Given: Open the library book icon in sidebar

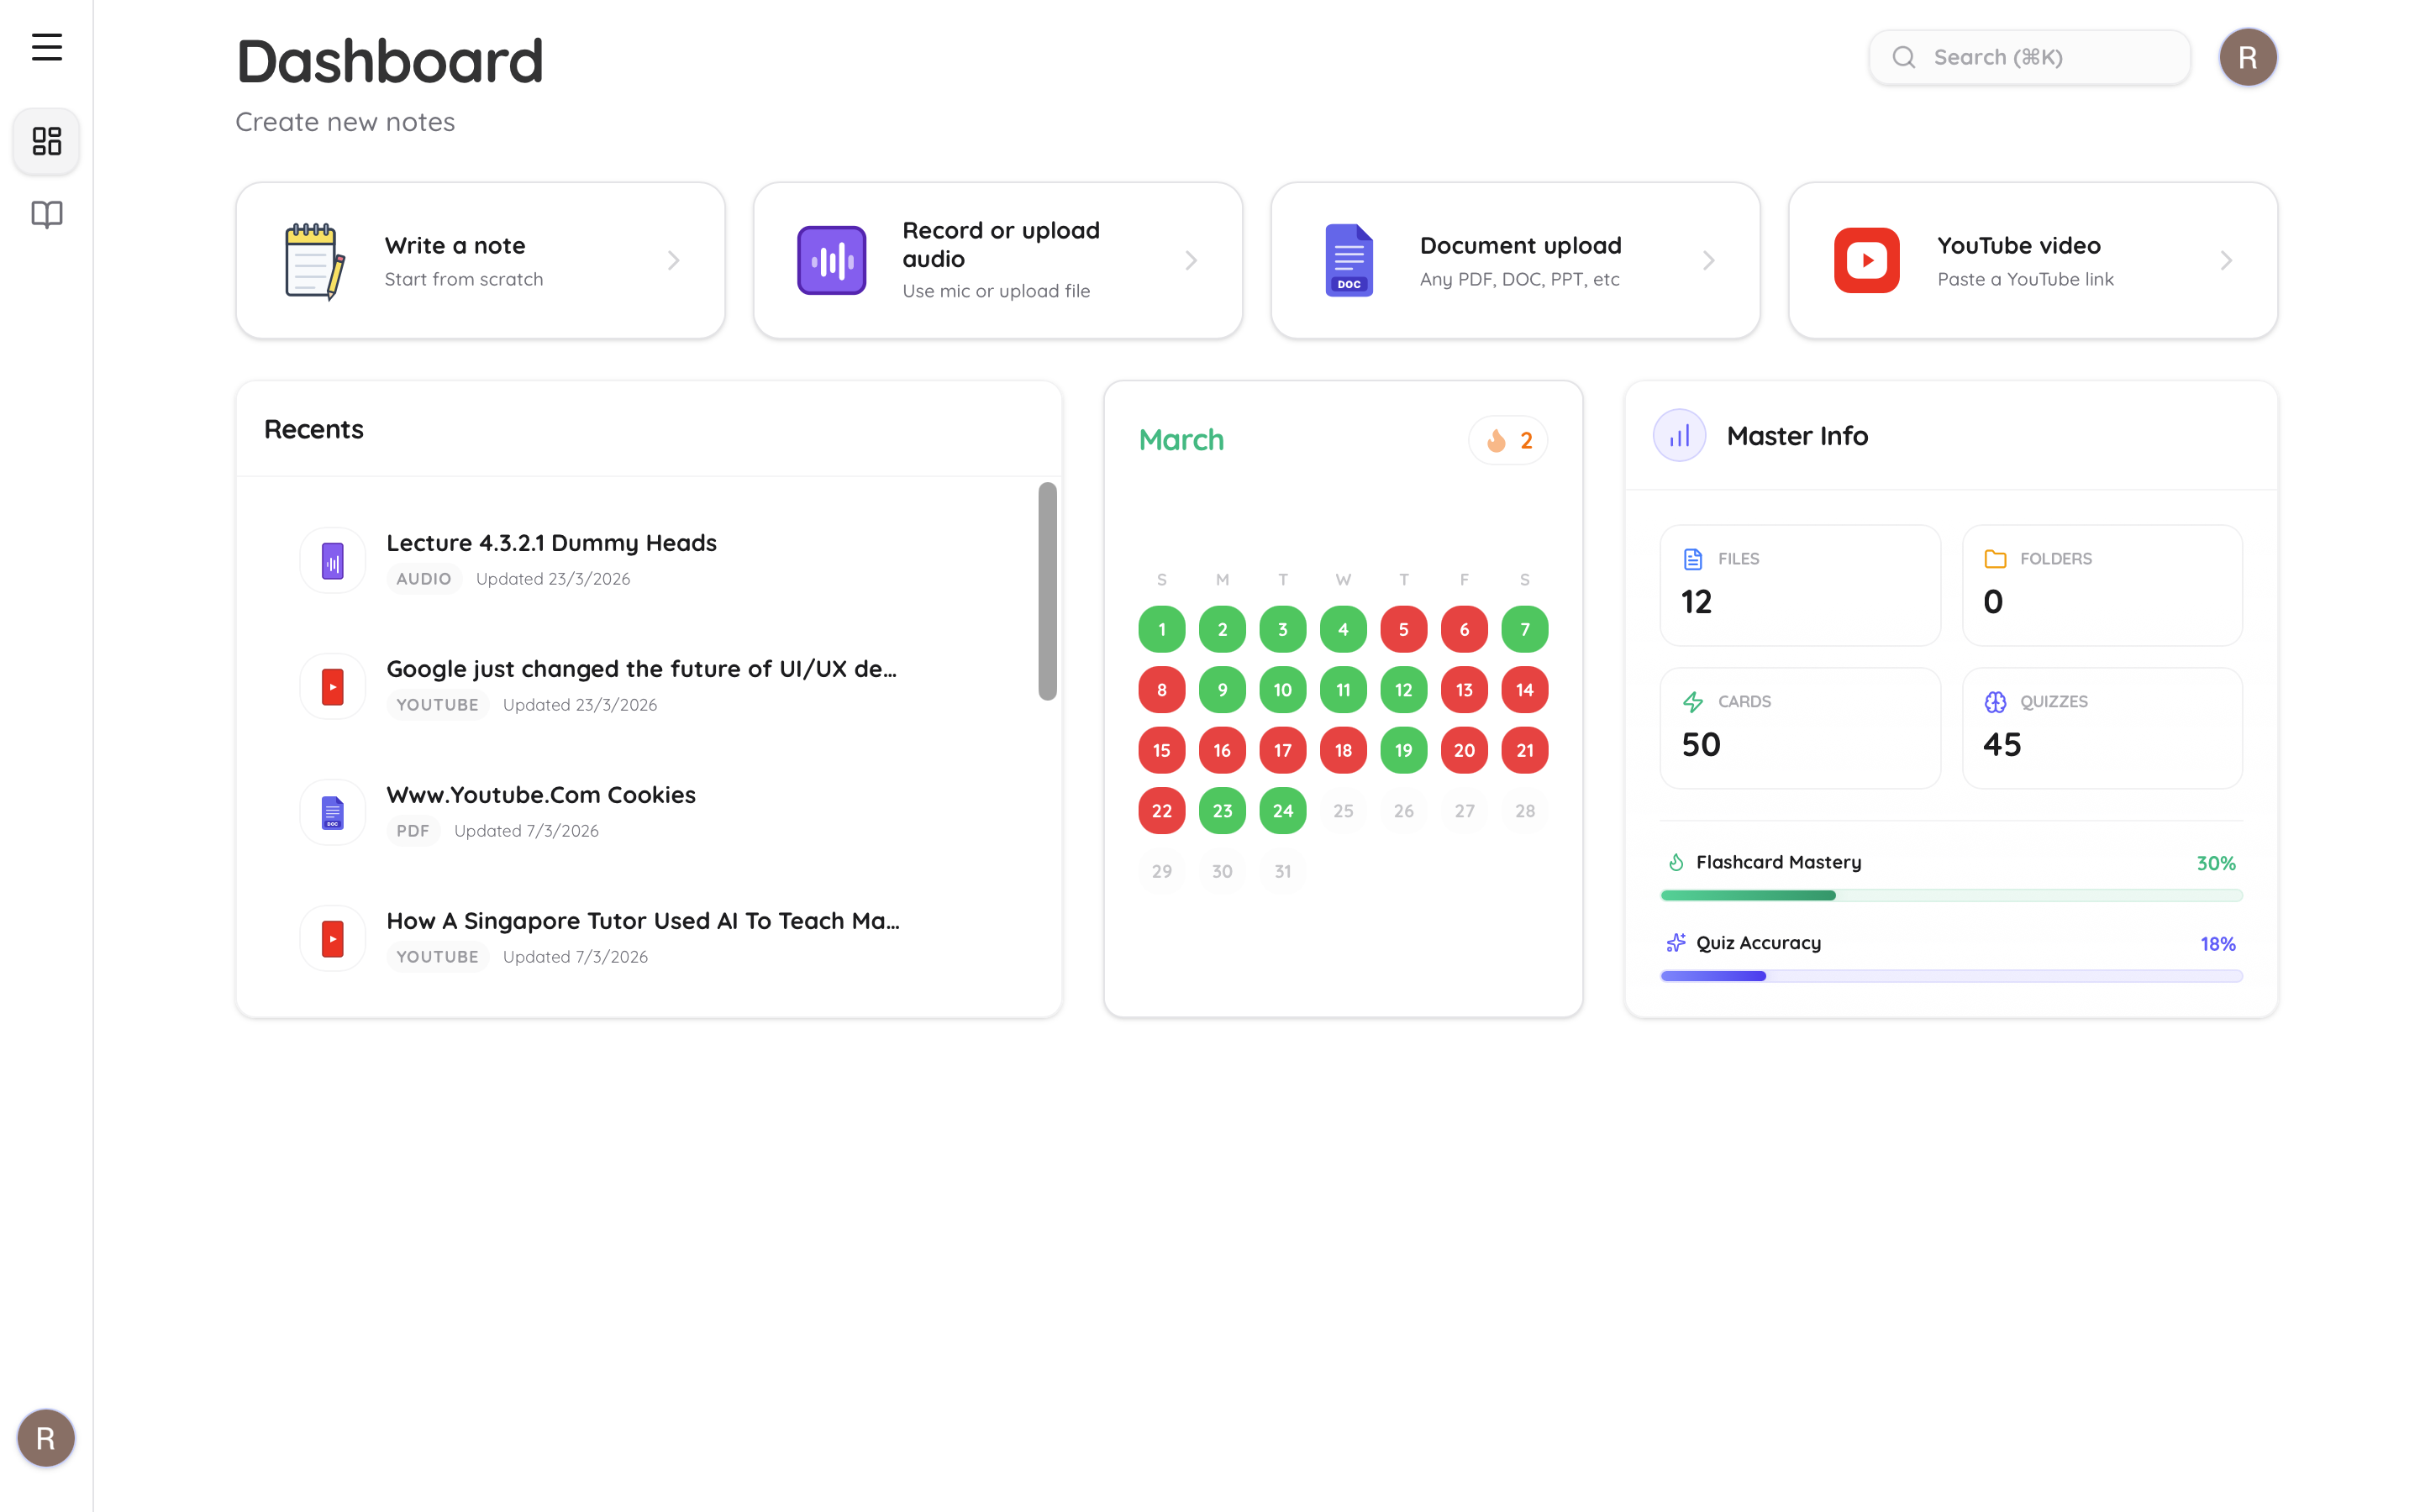Looking at the screenshot, I should (46, 213).
